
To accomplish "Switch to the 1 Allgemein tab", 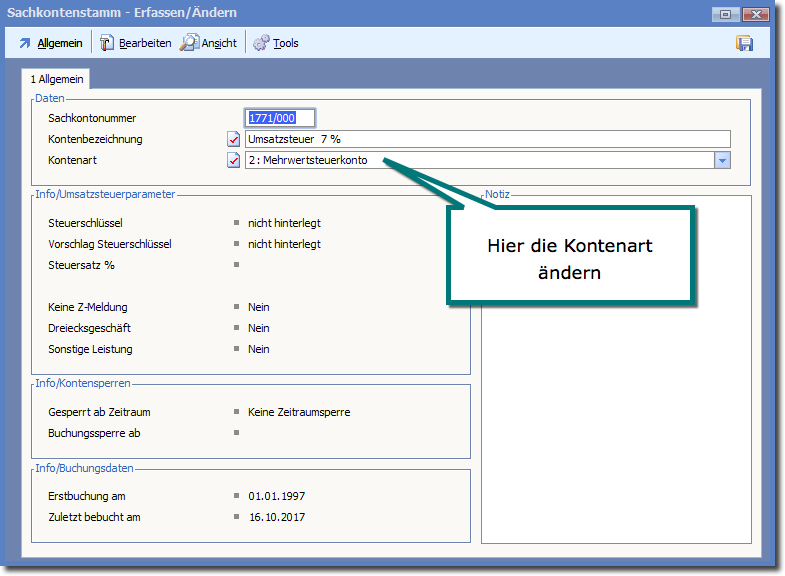I will (x=57, y=79).
